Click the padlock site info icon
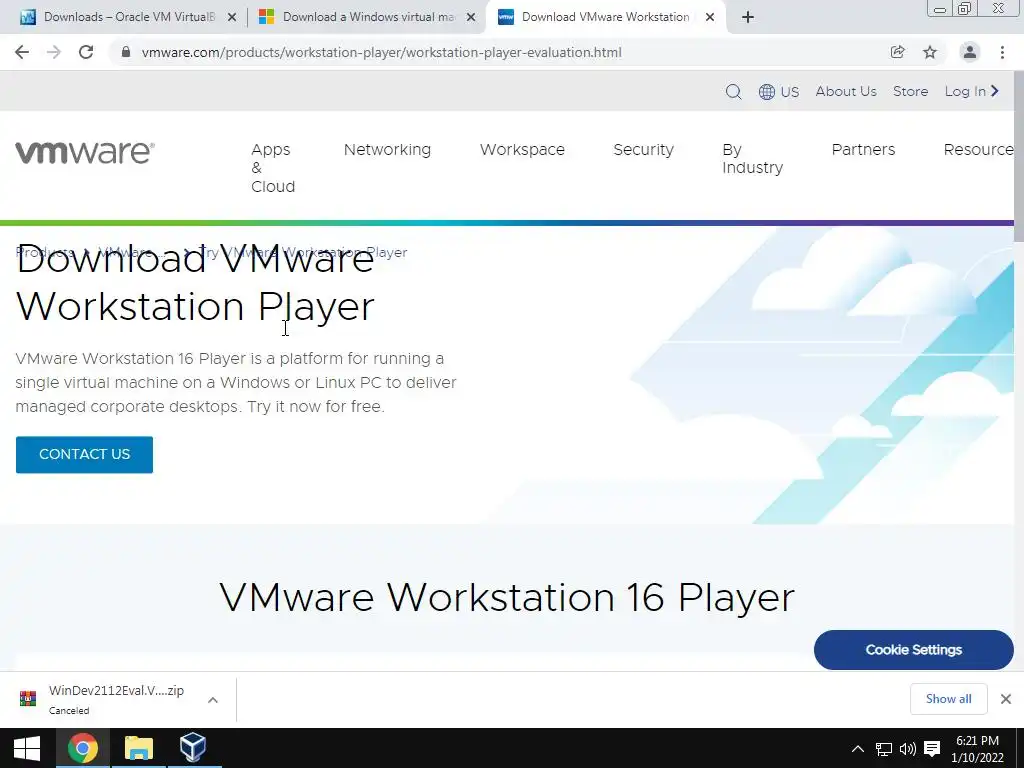 pos(126,52)
